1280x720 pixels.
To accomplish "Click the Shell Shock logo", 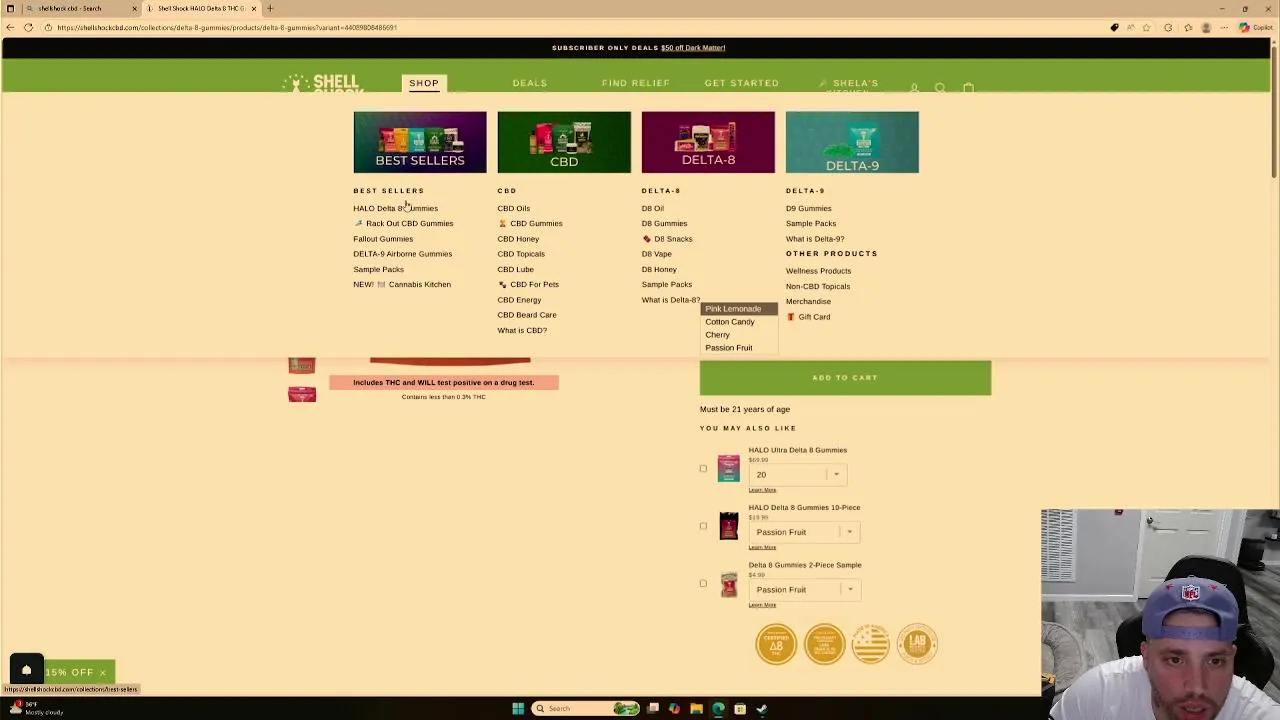I will pyautogui.click(x=322, y=84).
